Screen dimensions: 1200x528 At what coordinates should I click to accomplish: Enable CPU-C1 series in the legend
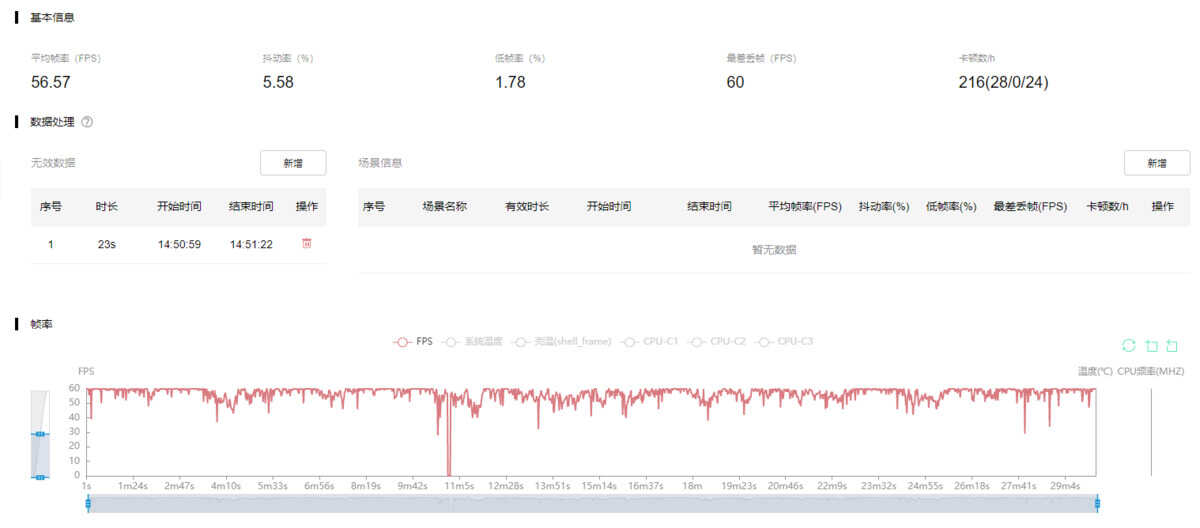point(649,342)
